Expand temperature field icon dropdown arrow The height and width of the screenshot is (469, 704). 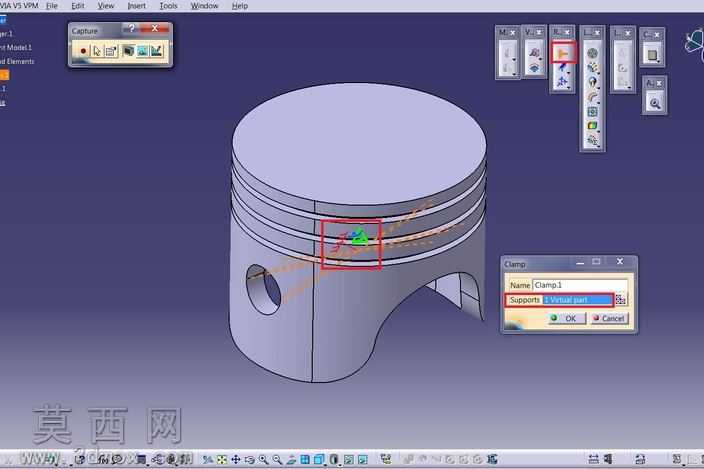[598, 131]
